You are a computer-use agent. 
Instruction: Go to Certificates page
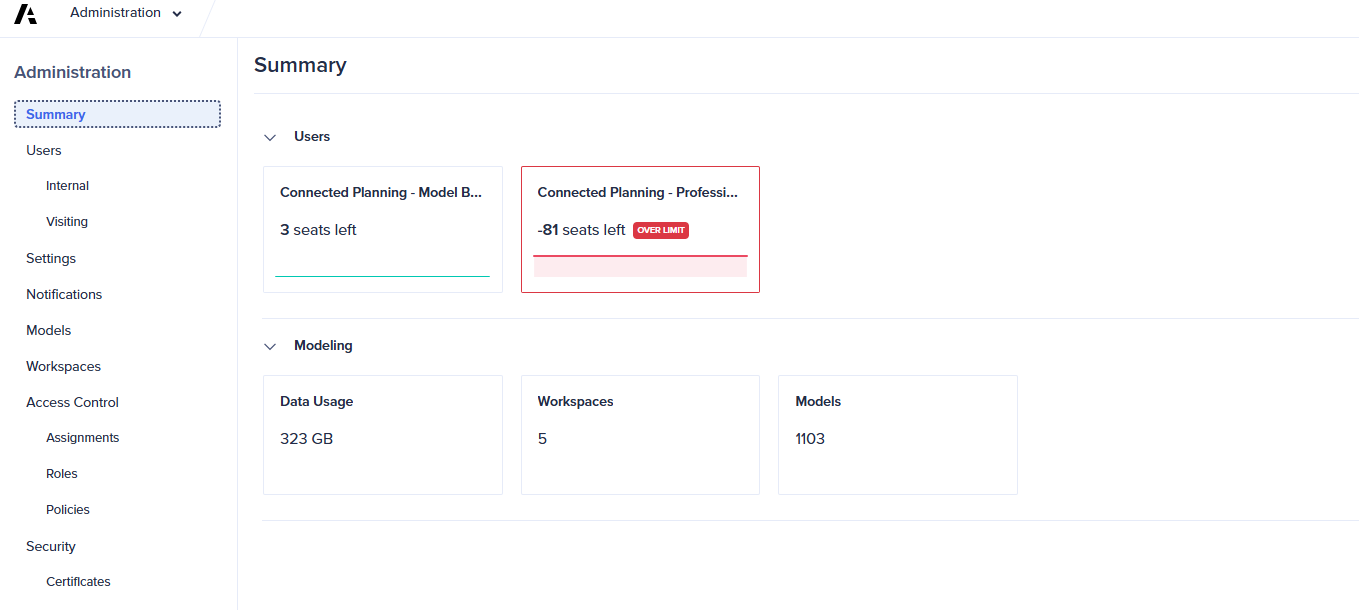[78, 582]
